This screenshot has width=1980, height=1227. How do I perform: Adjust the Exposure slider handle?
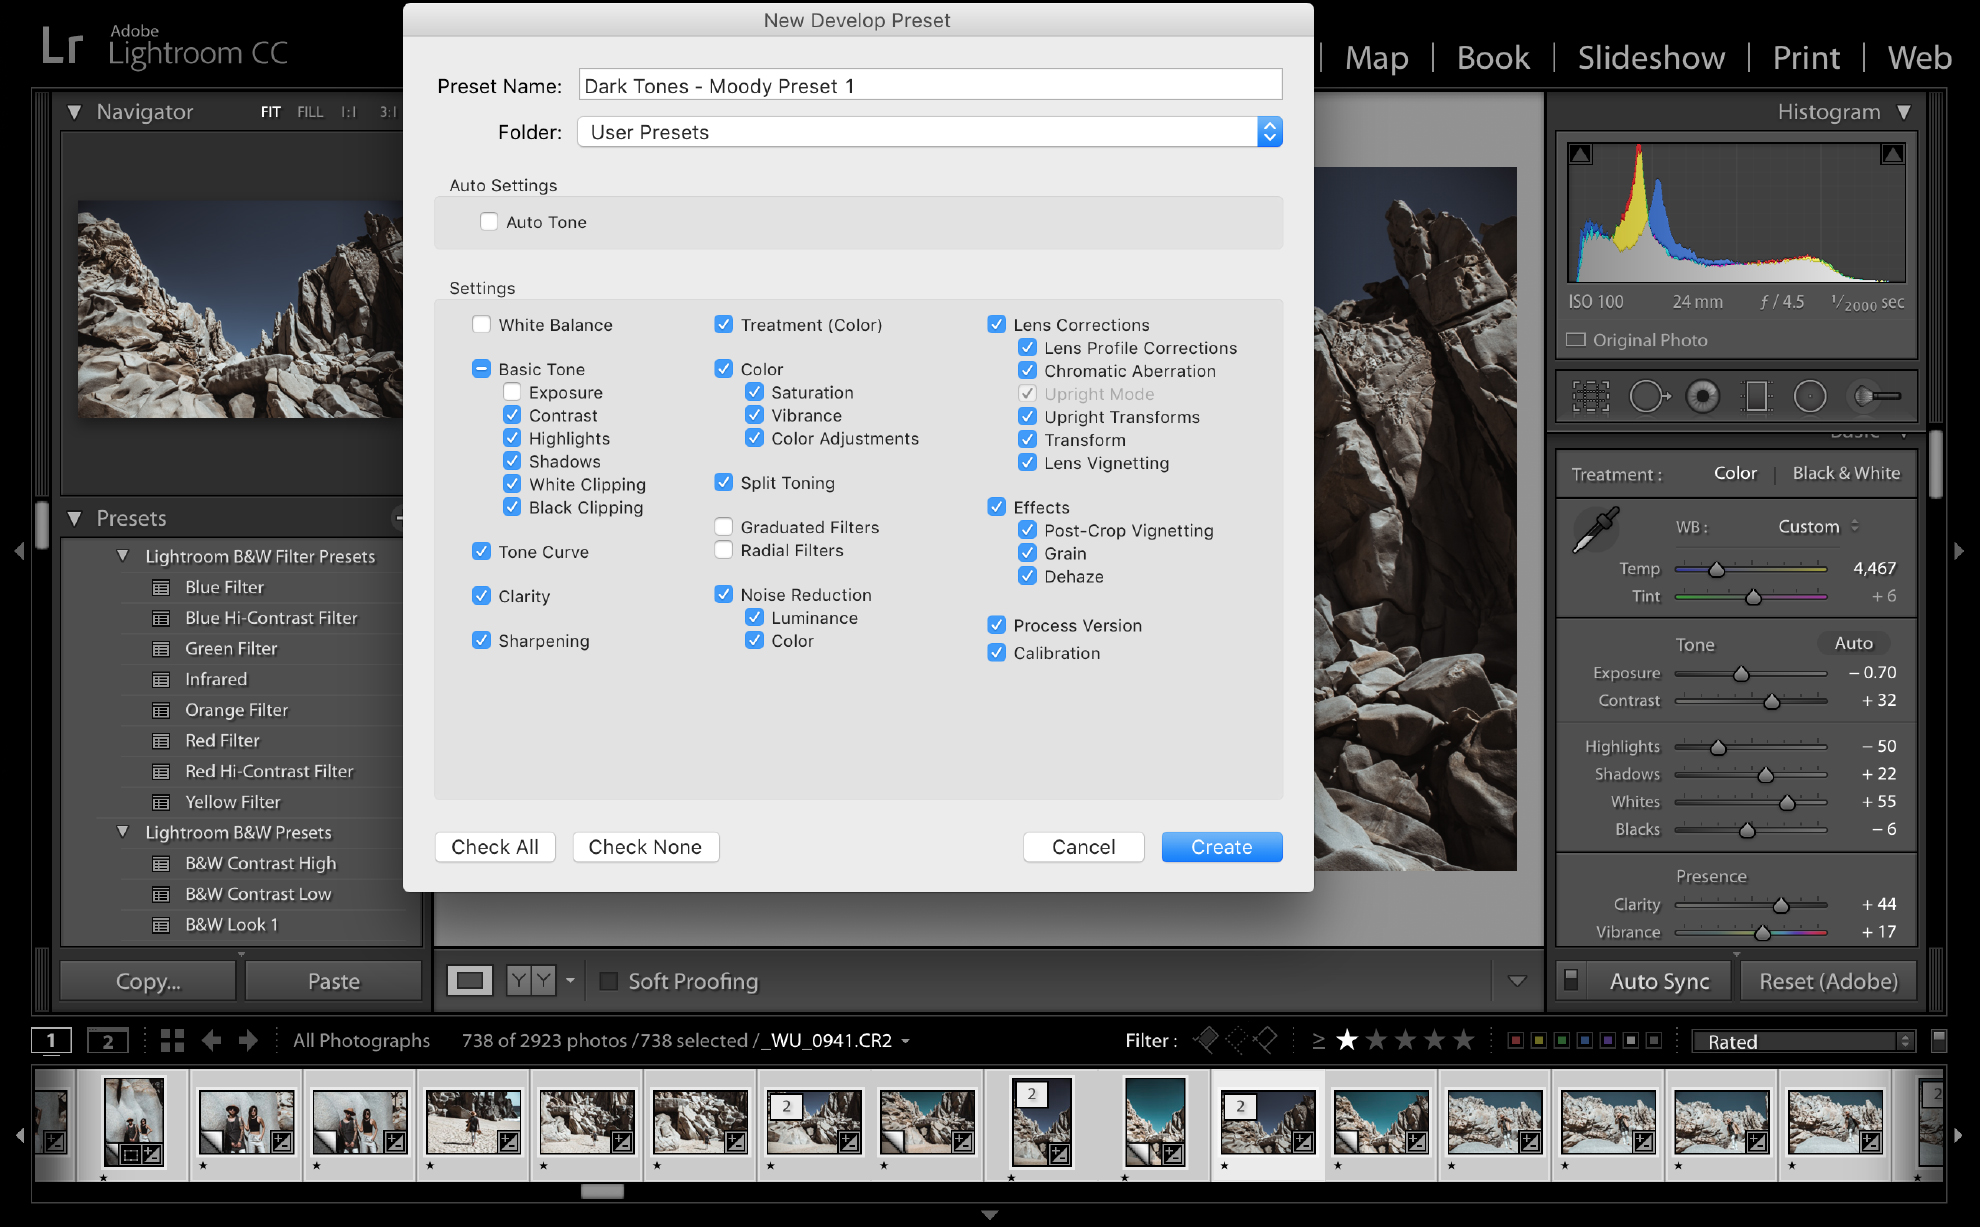tap(1741, 674)
